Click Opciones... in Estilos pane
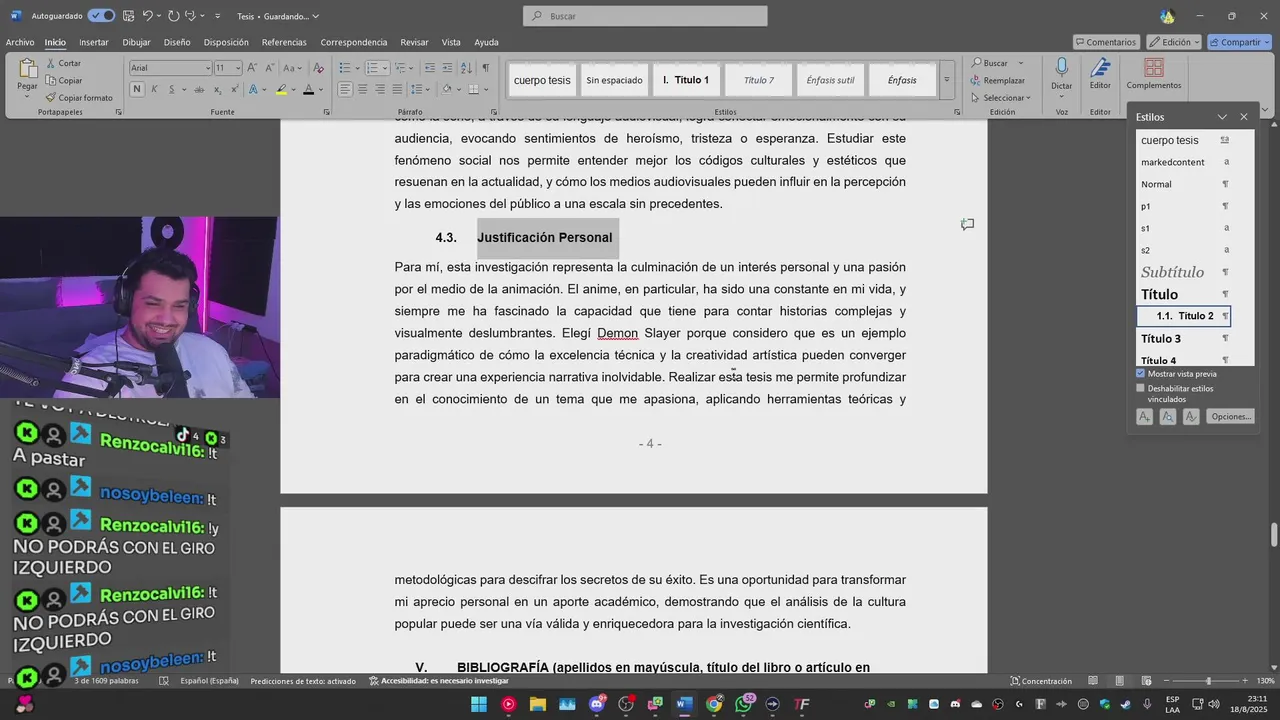 point(1230,416)
